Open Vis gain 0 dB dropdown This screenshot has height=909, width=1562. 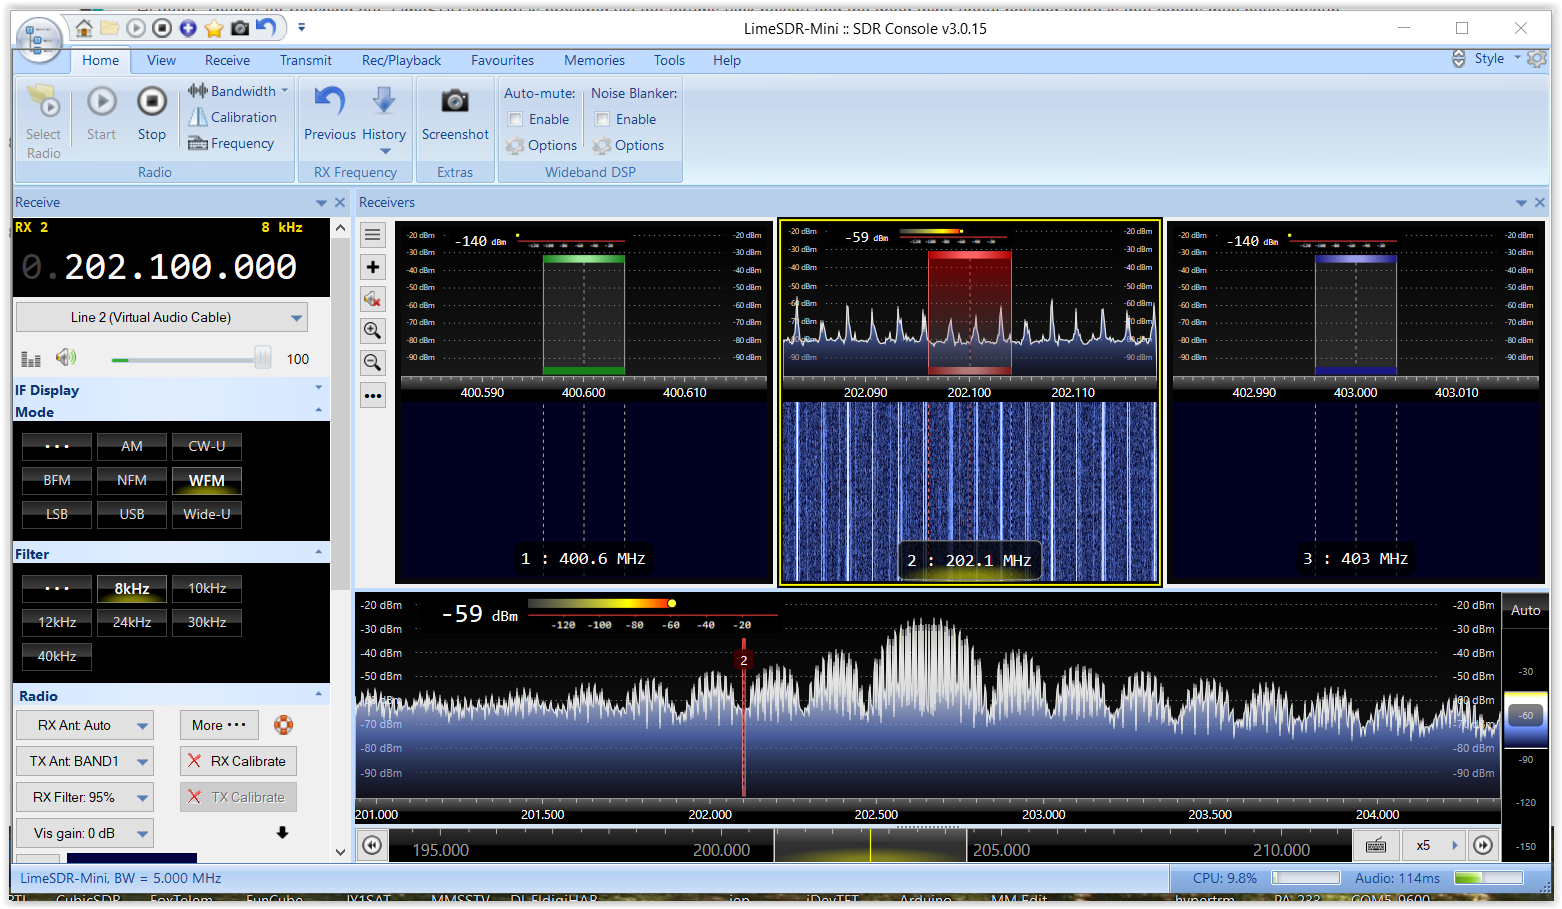[85, 833]
